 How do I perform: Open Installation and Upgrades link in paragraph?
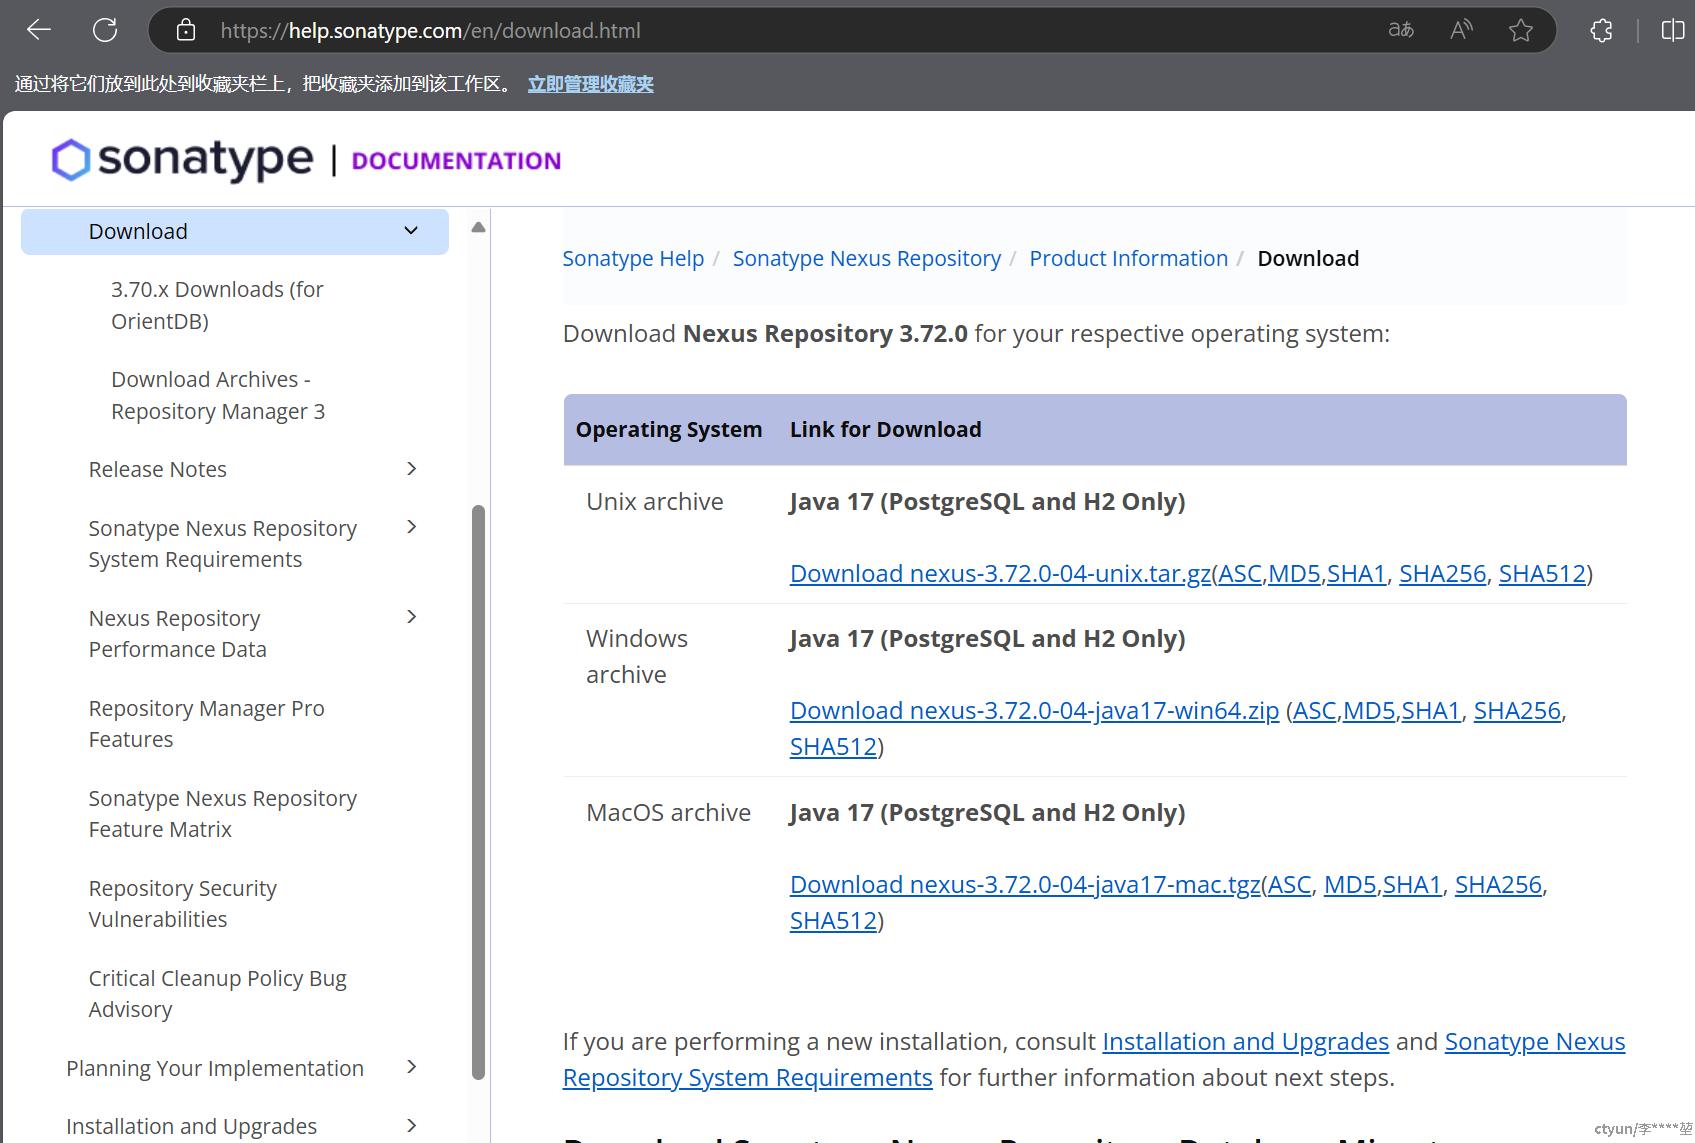pyautogui.click(x=1245, y=1041)
